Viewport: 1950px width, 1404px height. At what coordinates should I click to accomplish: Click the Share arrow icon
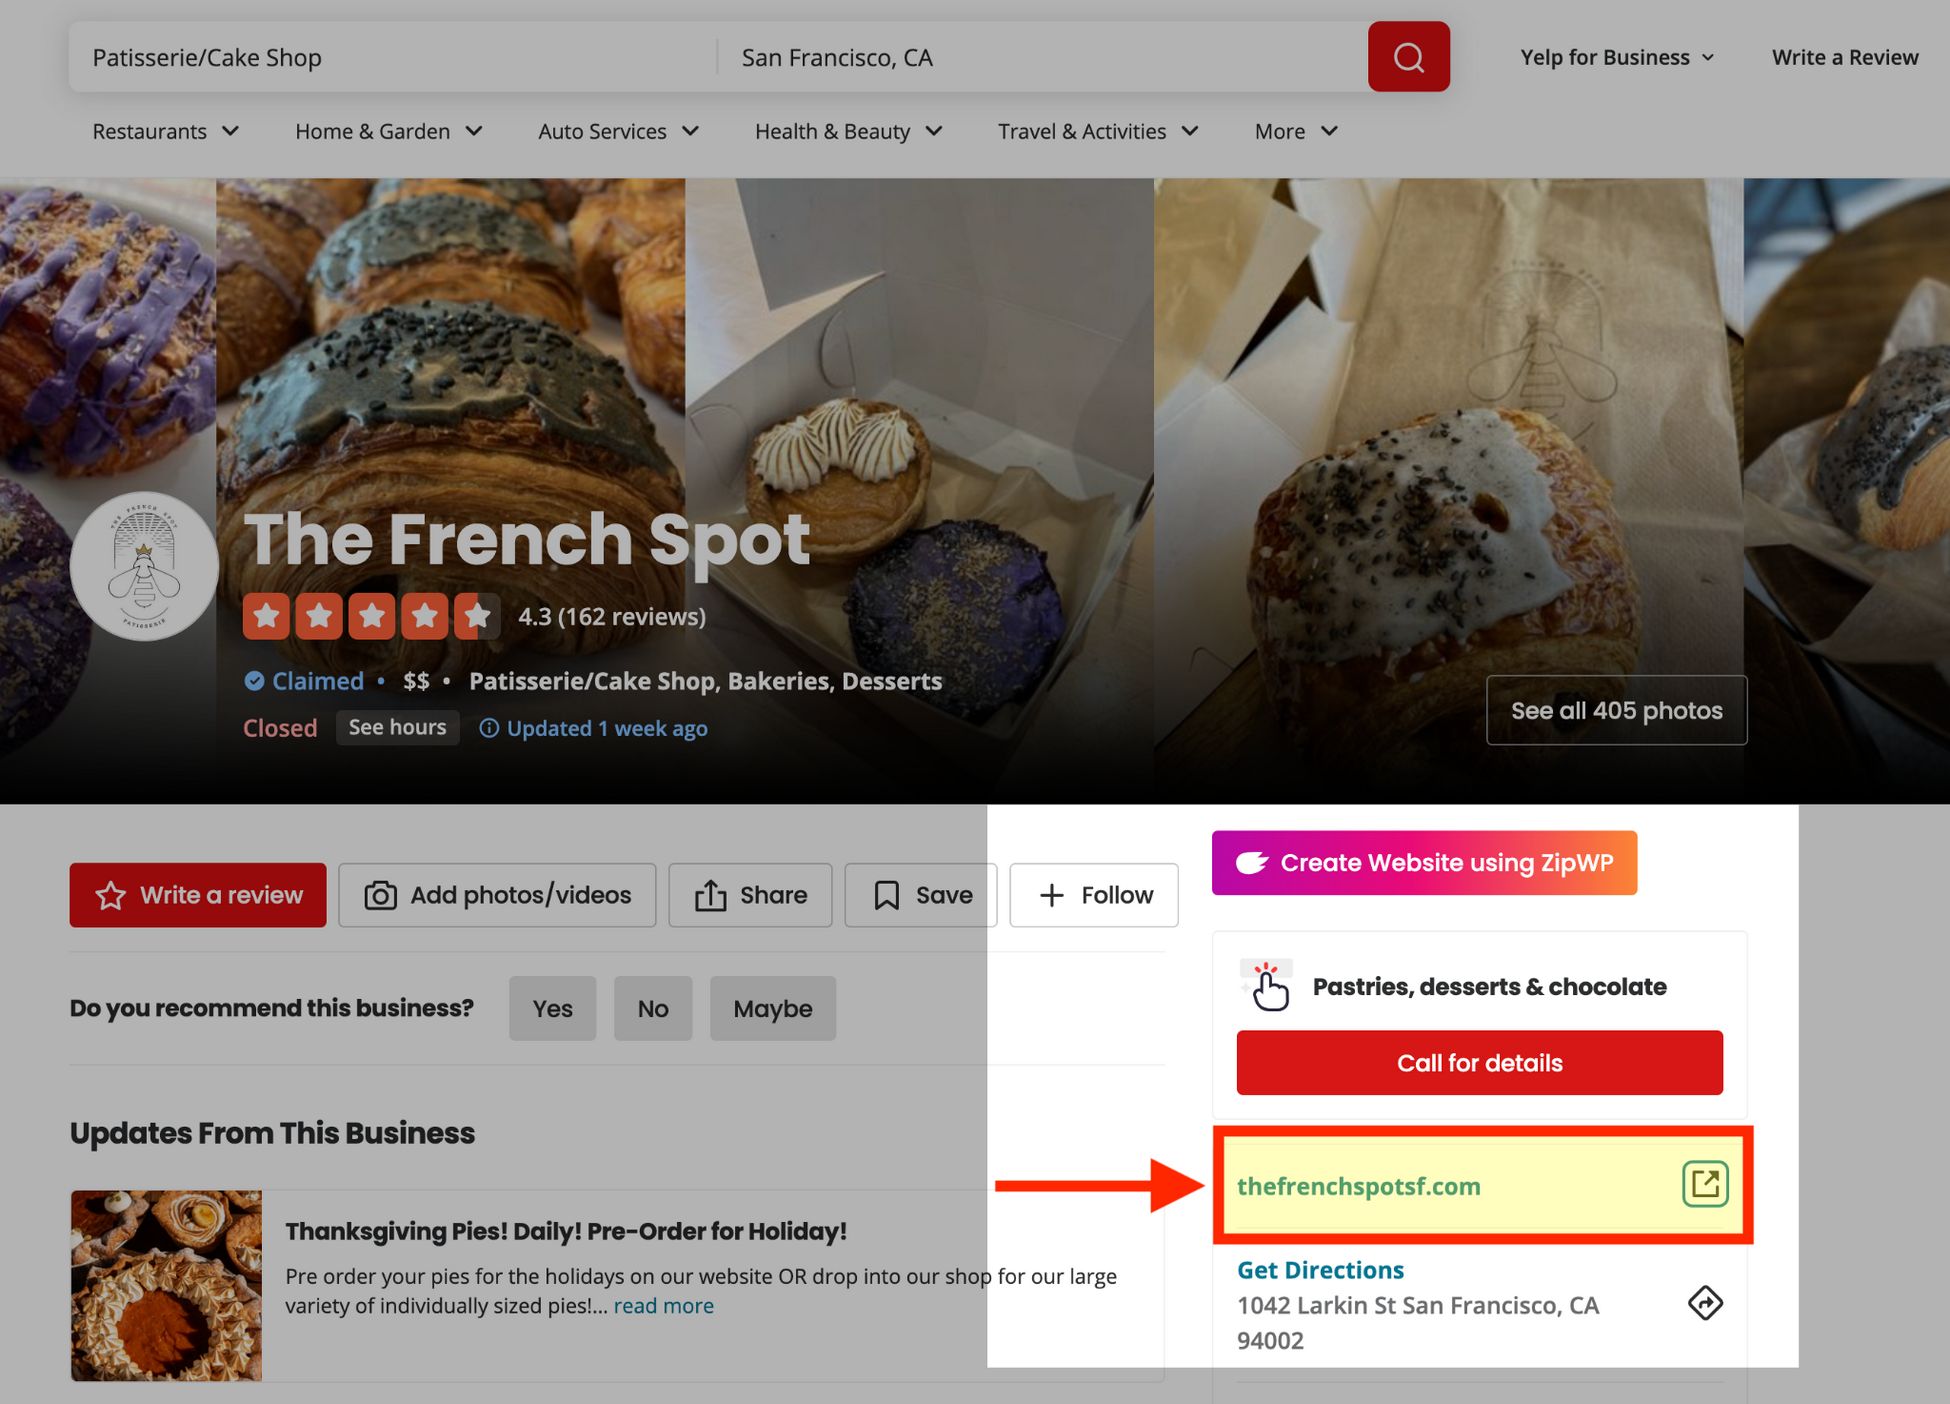[x=711, y=895]
